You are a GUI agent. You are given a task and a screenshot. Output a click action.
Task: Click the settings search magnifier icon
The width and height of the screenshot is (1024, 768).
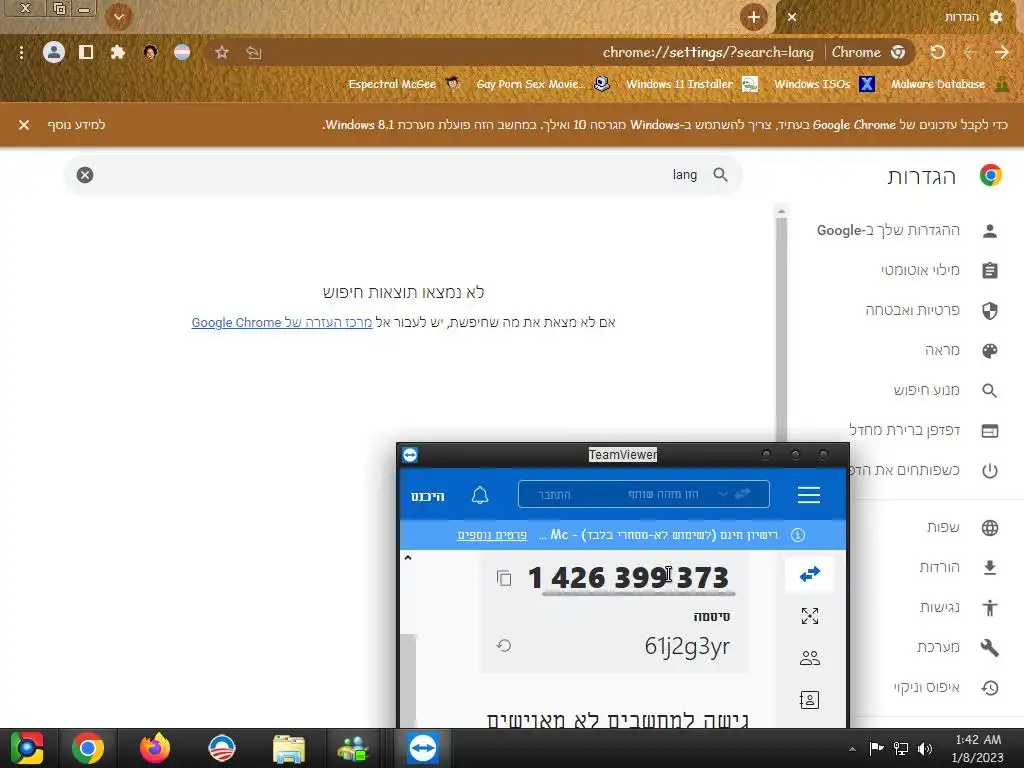point(720,174)
